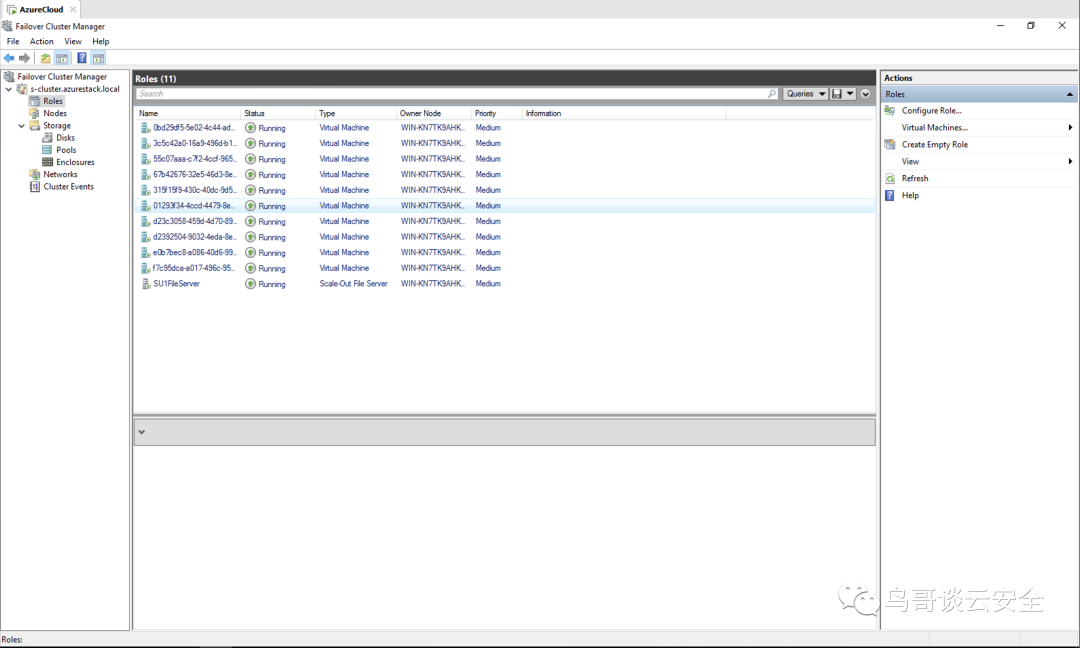The image size is (1080, 648).
Task: Open the Queries dropdown
Action: coord(805,94)
